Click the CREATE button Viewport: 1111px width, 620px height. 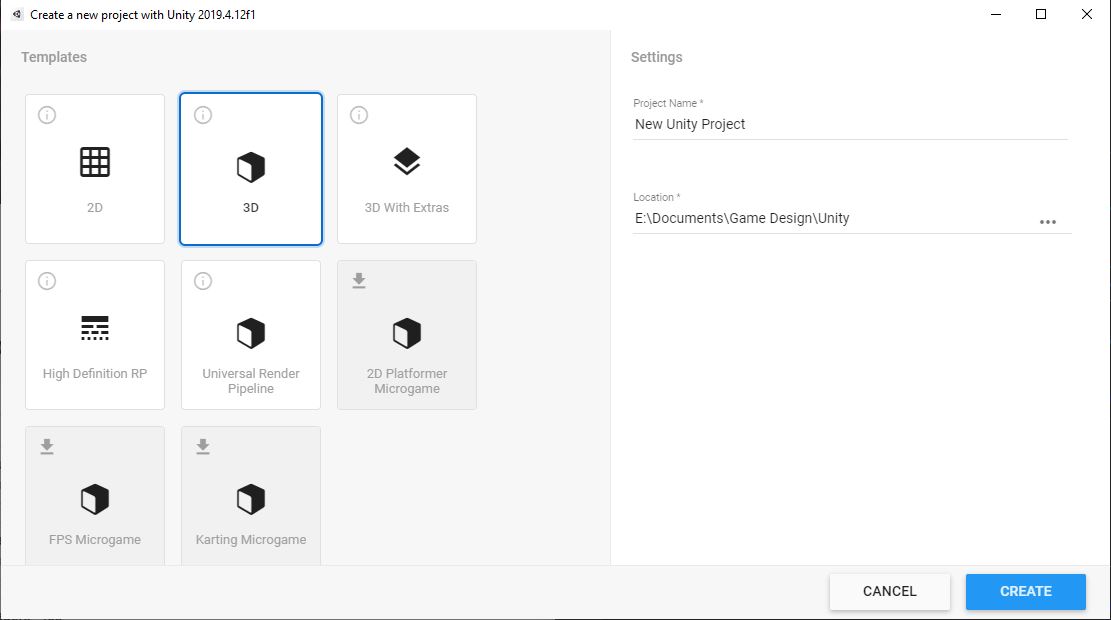click(x=1025, y=591)
